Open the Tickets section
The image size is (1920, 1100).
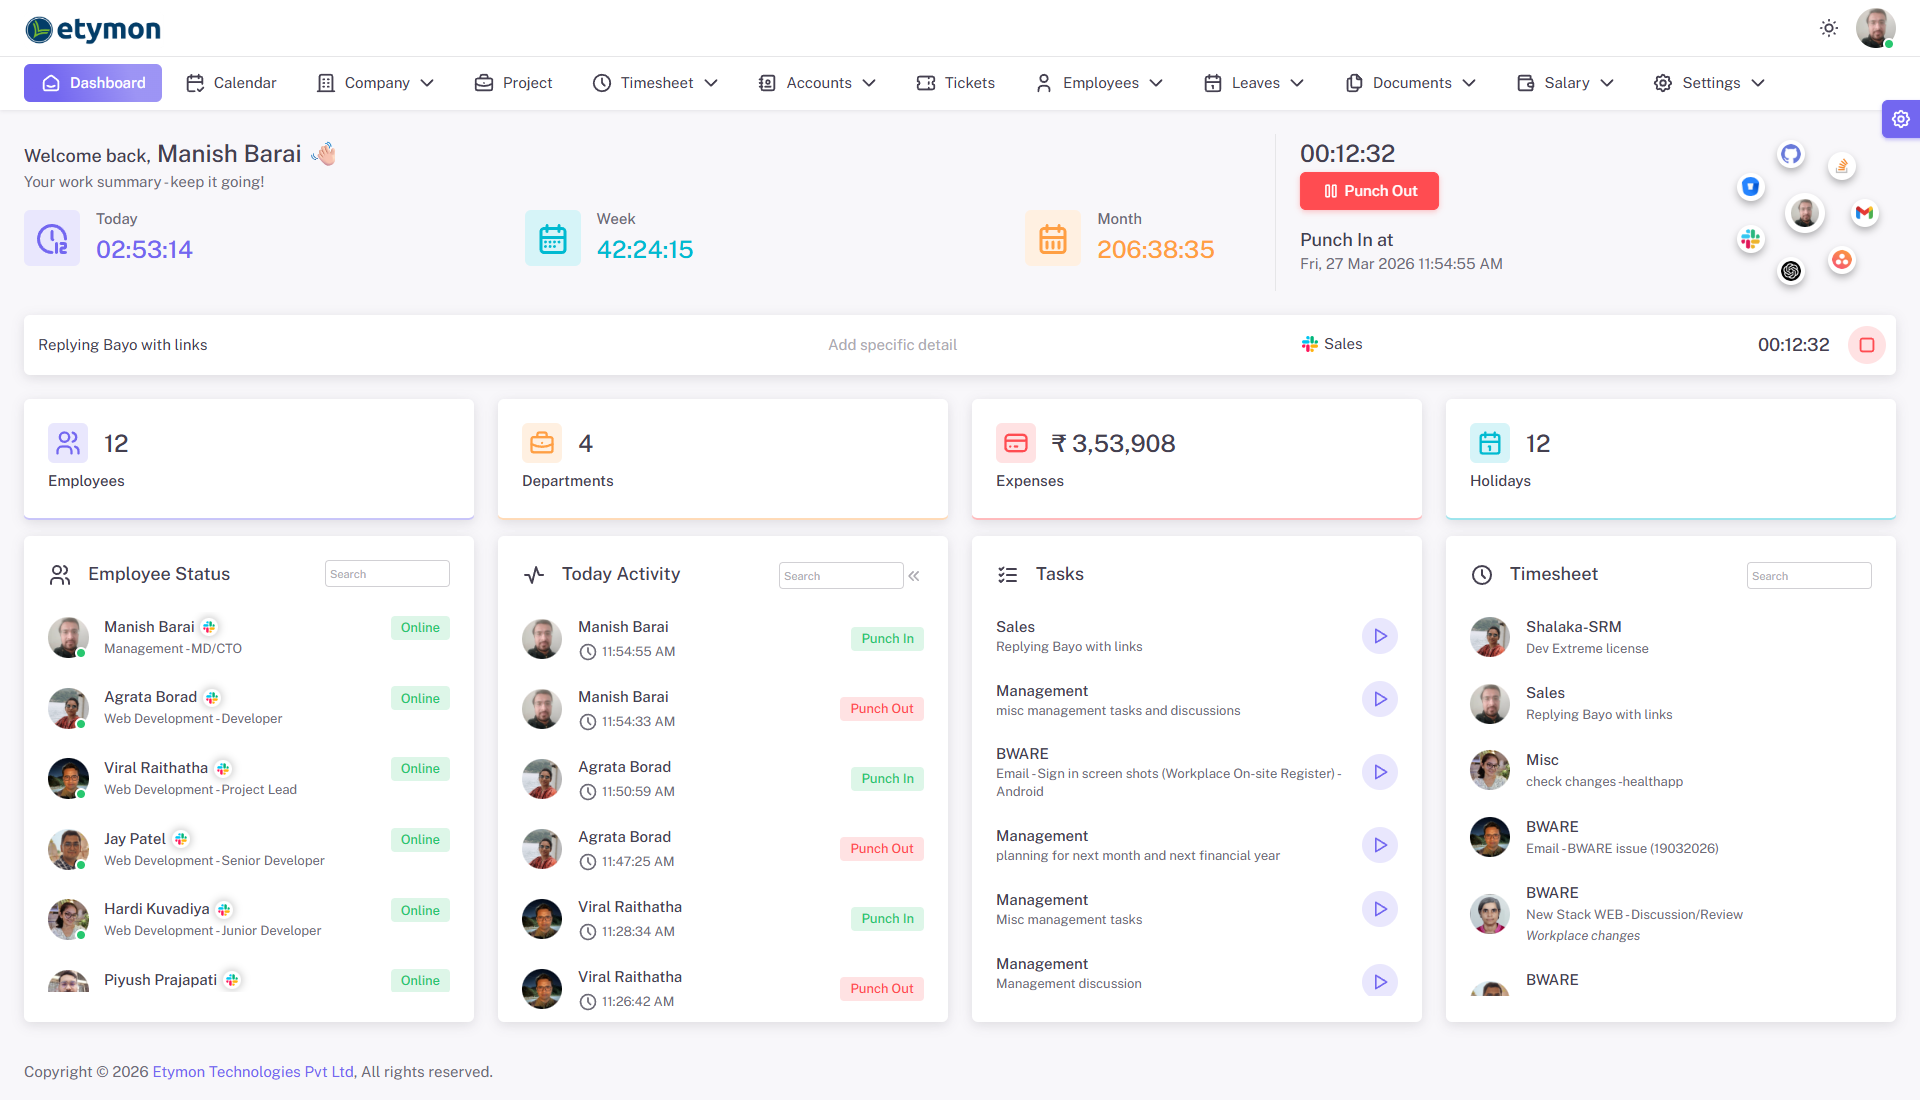955,83
